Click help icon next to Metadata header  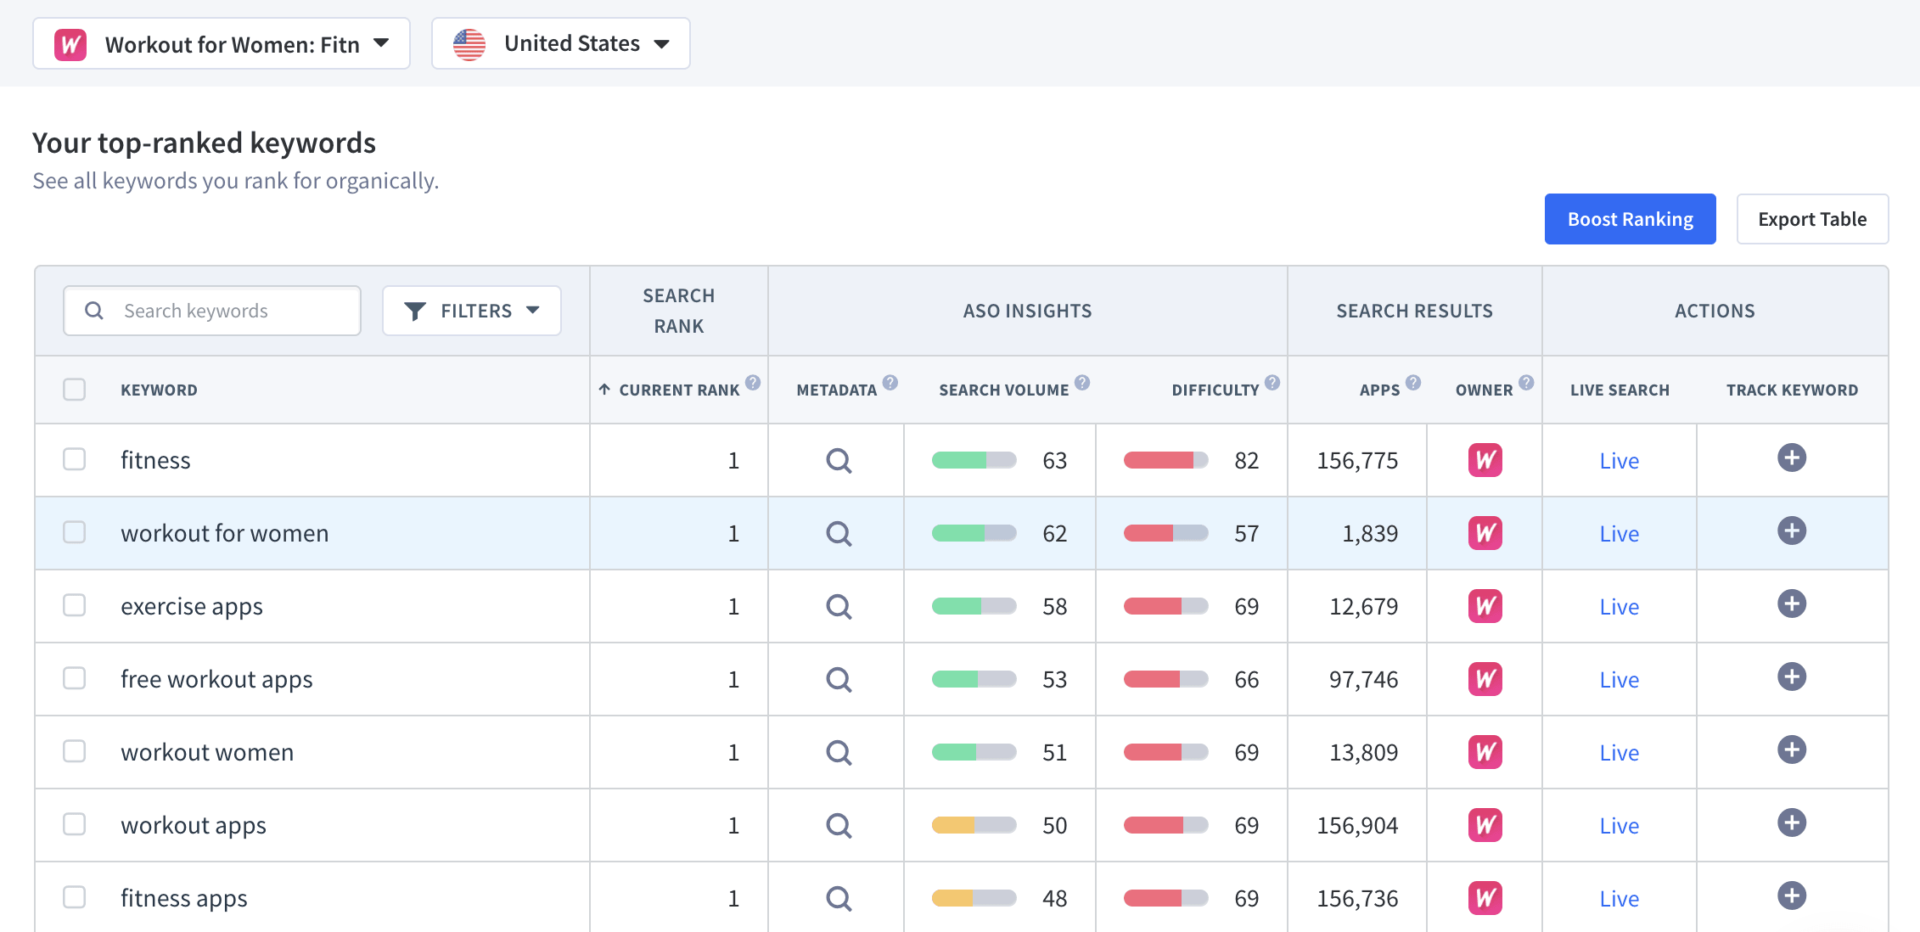point(890,382)
